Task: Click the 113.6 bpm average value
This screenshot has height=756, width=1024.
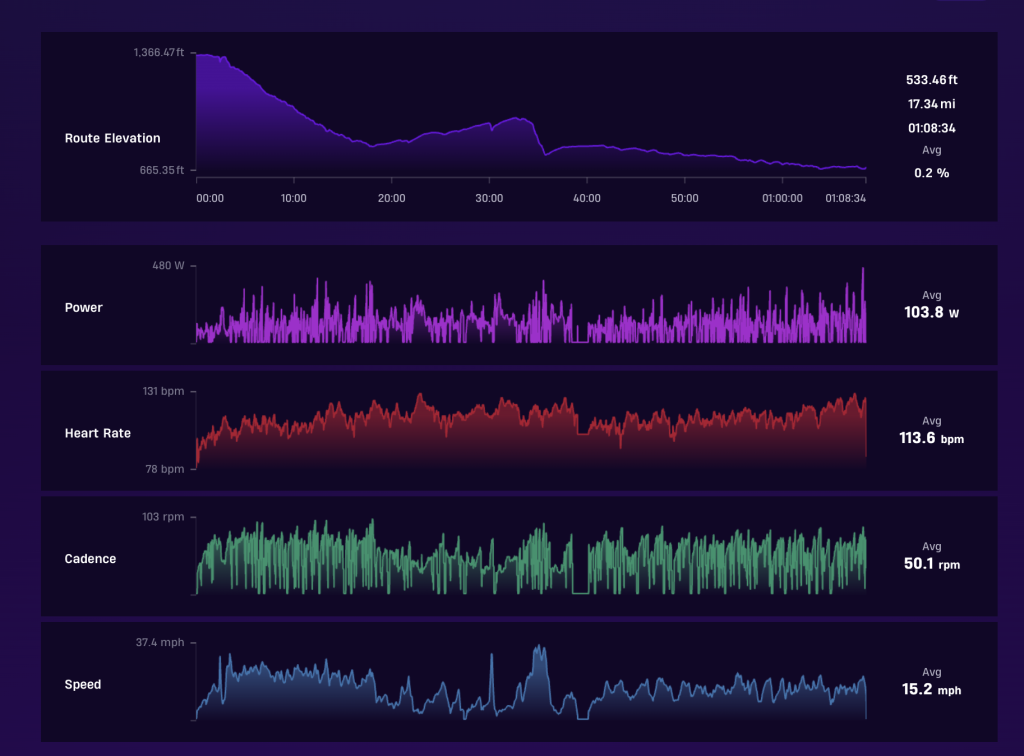Action: [x=932, y=438]
